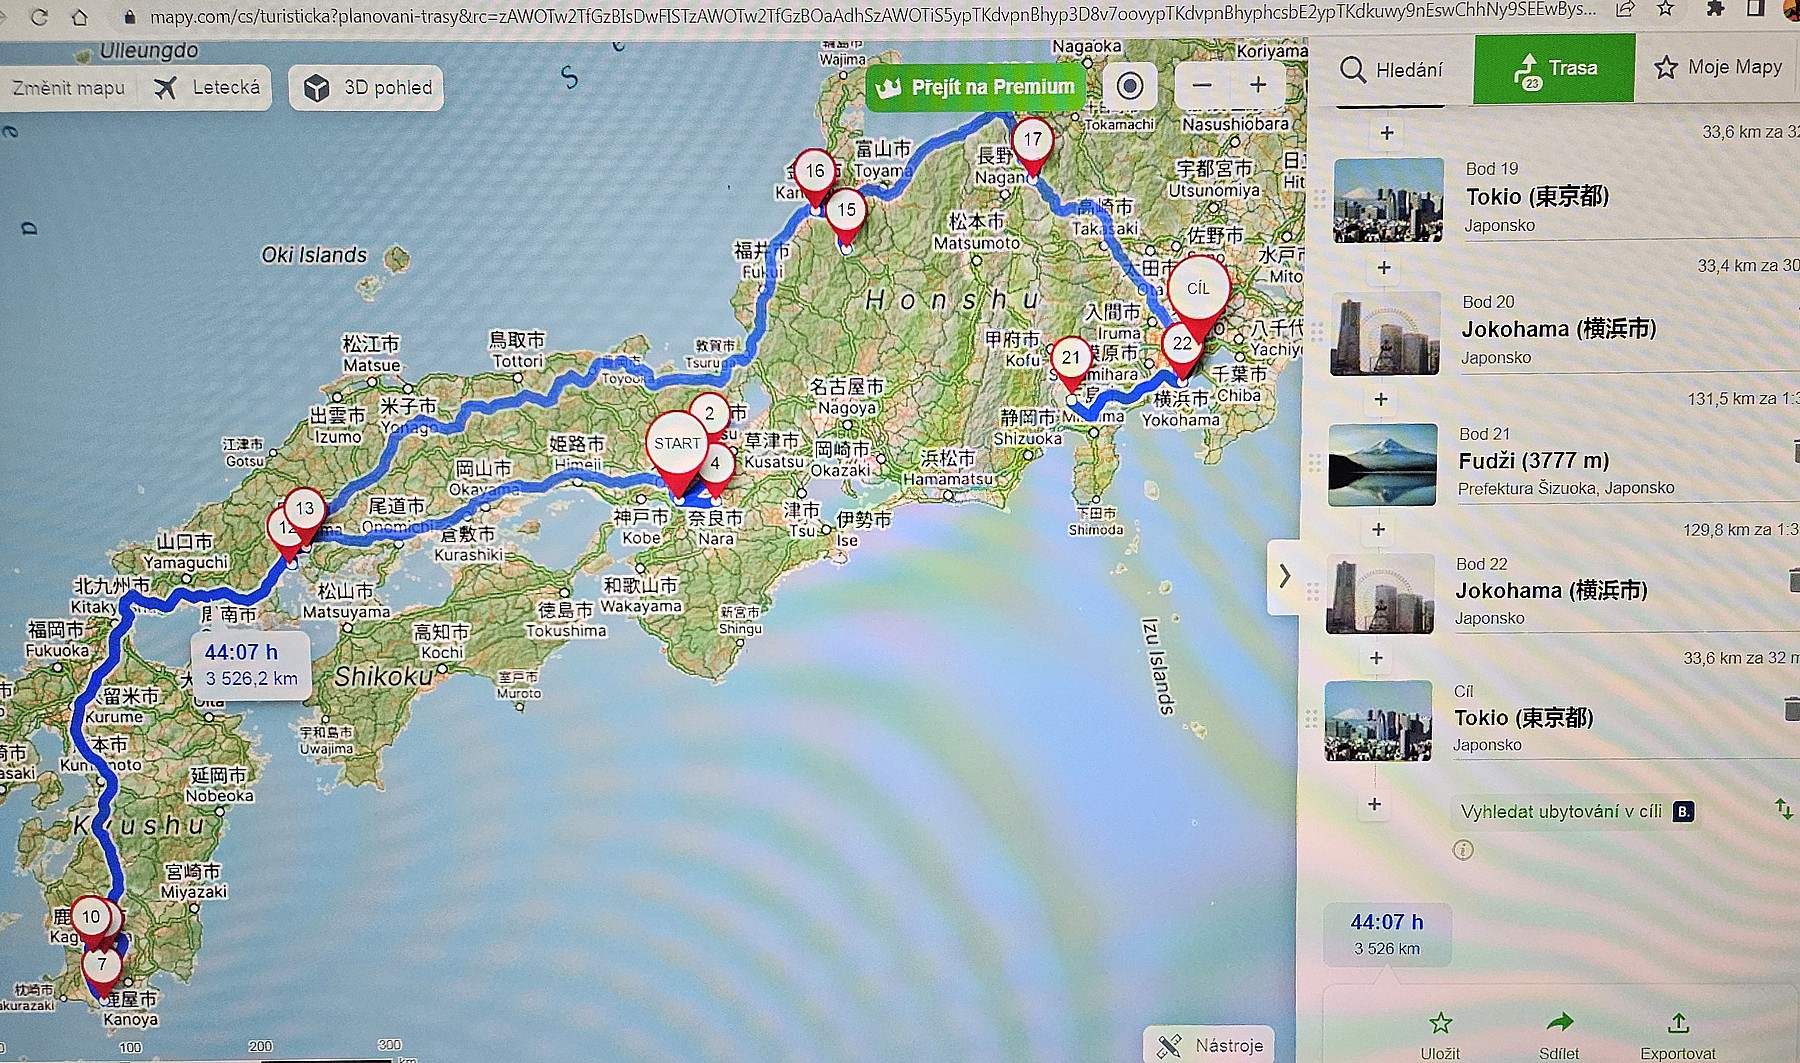
Task: Bookmark this page with the star icon
Action: click(x=1666, y=10)
